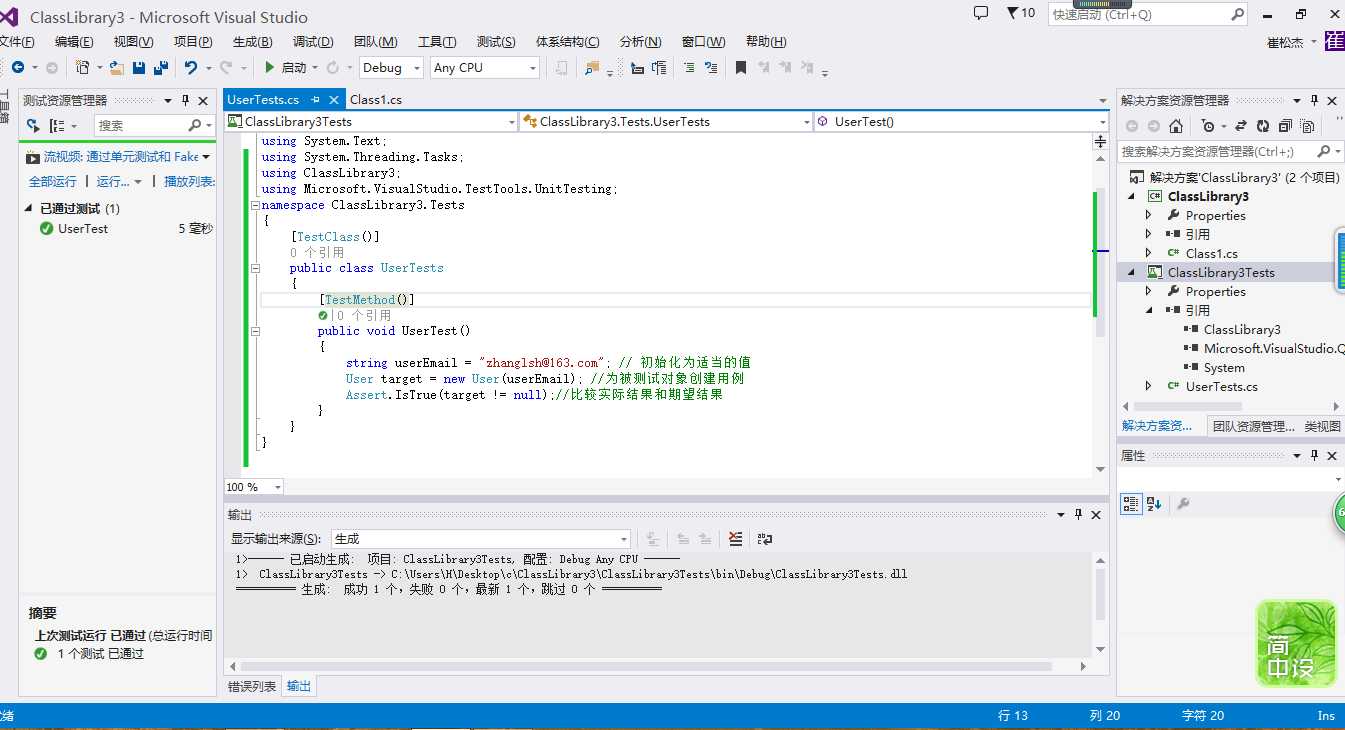The image size is (1345, 730).
Task: Switch Properties panel to Alphabetical sort
Action: (x=1154, y=504)
